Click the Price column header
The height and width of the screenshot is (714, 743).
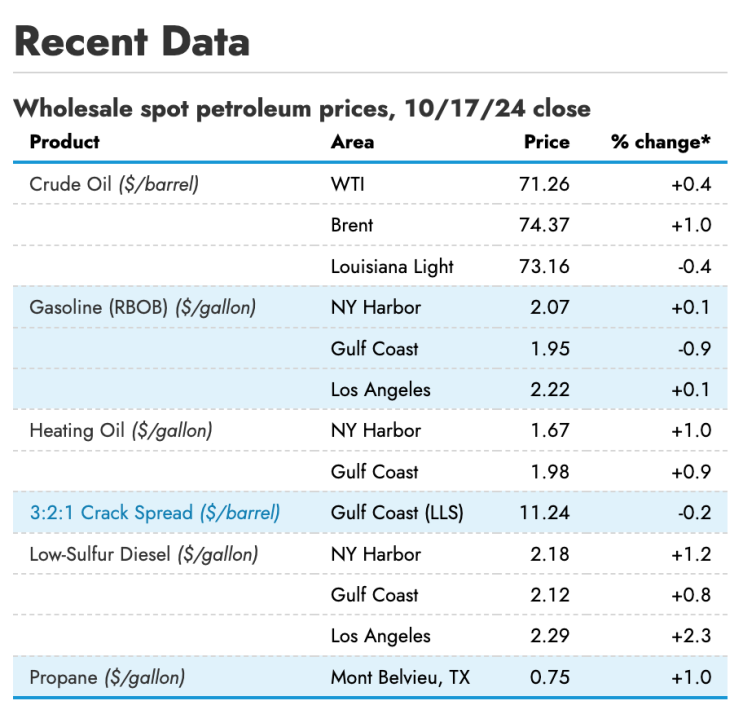(546, 142)
